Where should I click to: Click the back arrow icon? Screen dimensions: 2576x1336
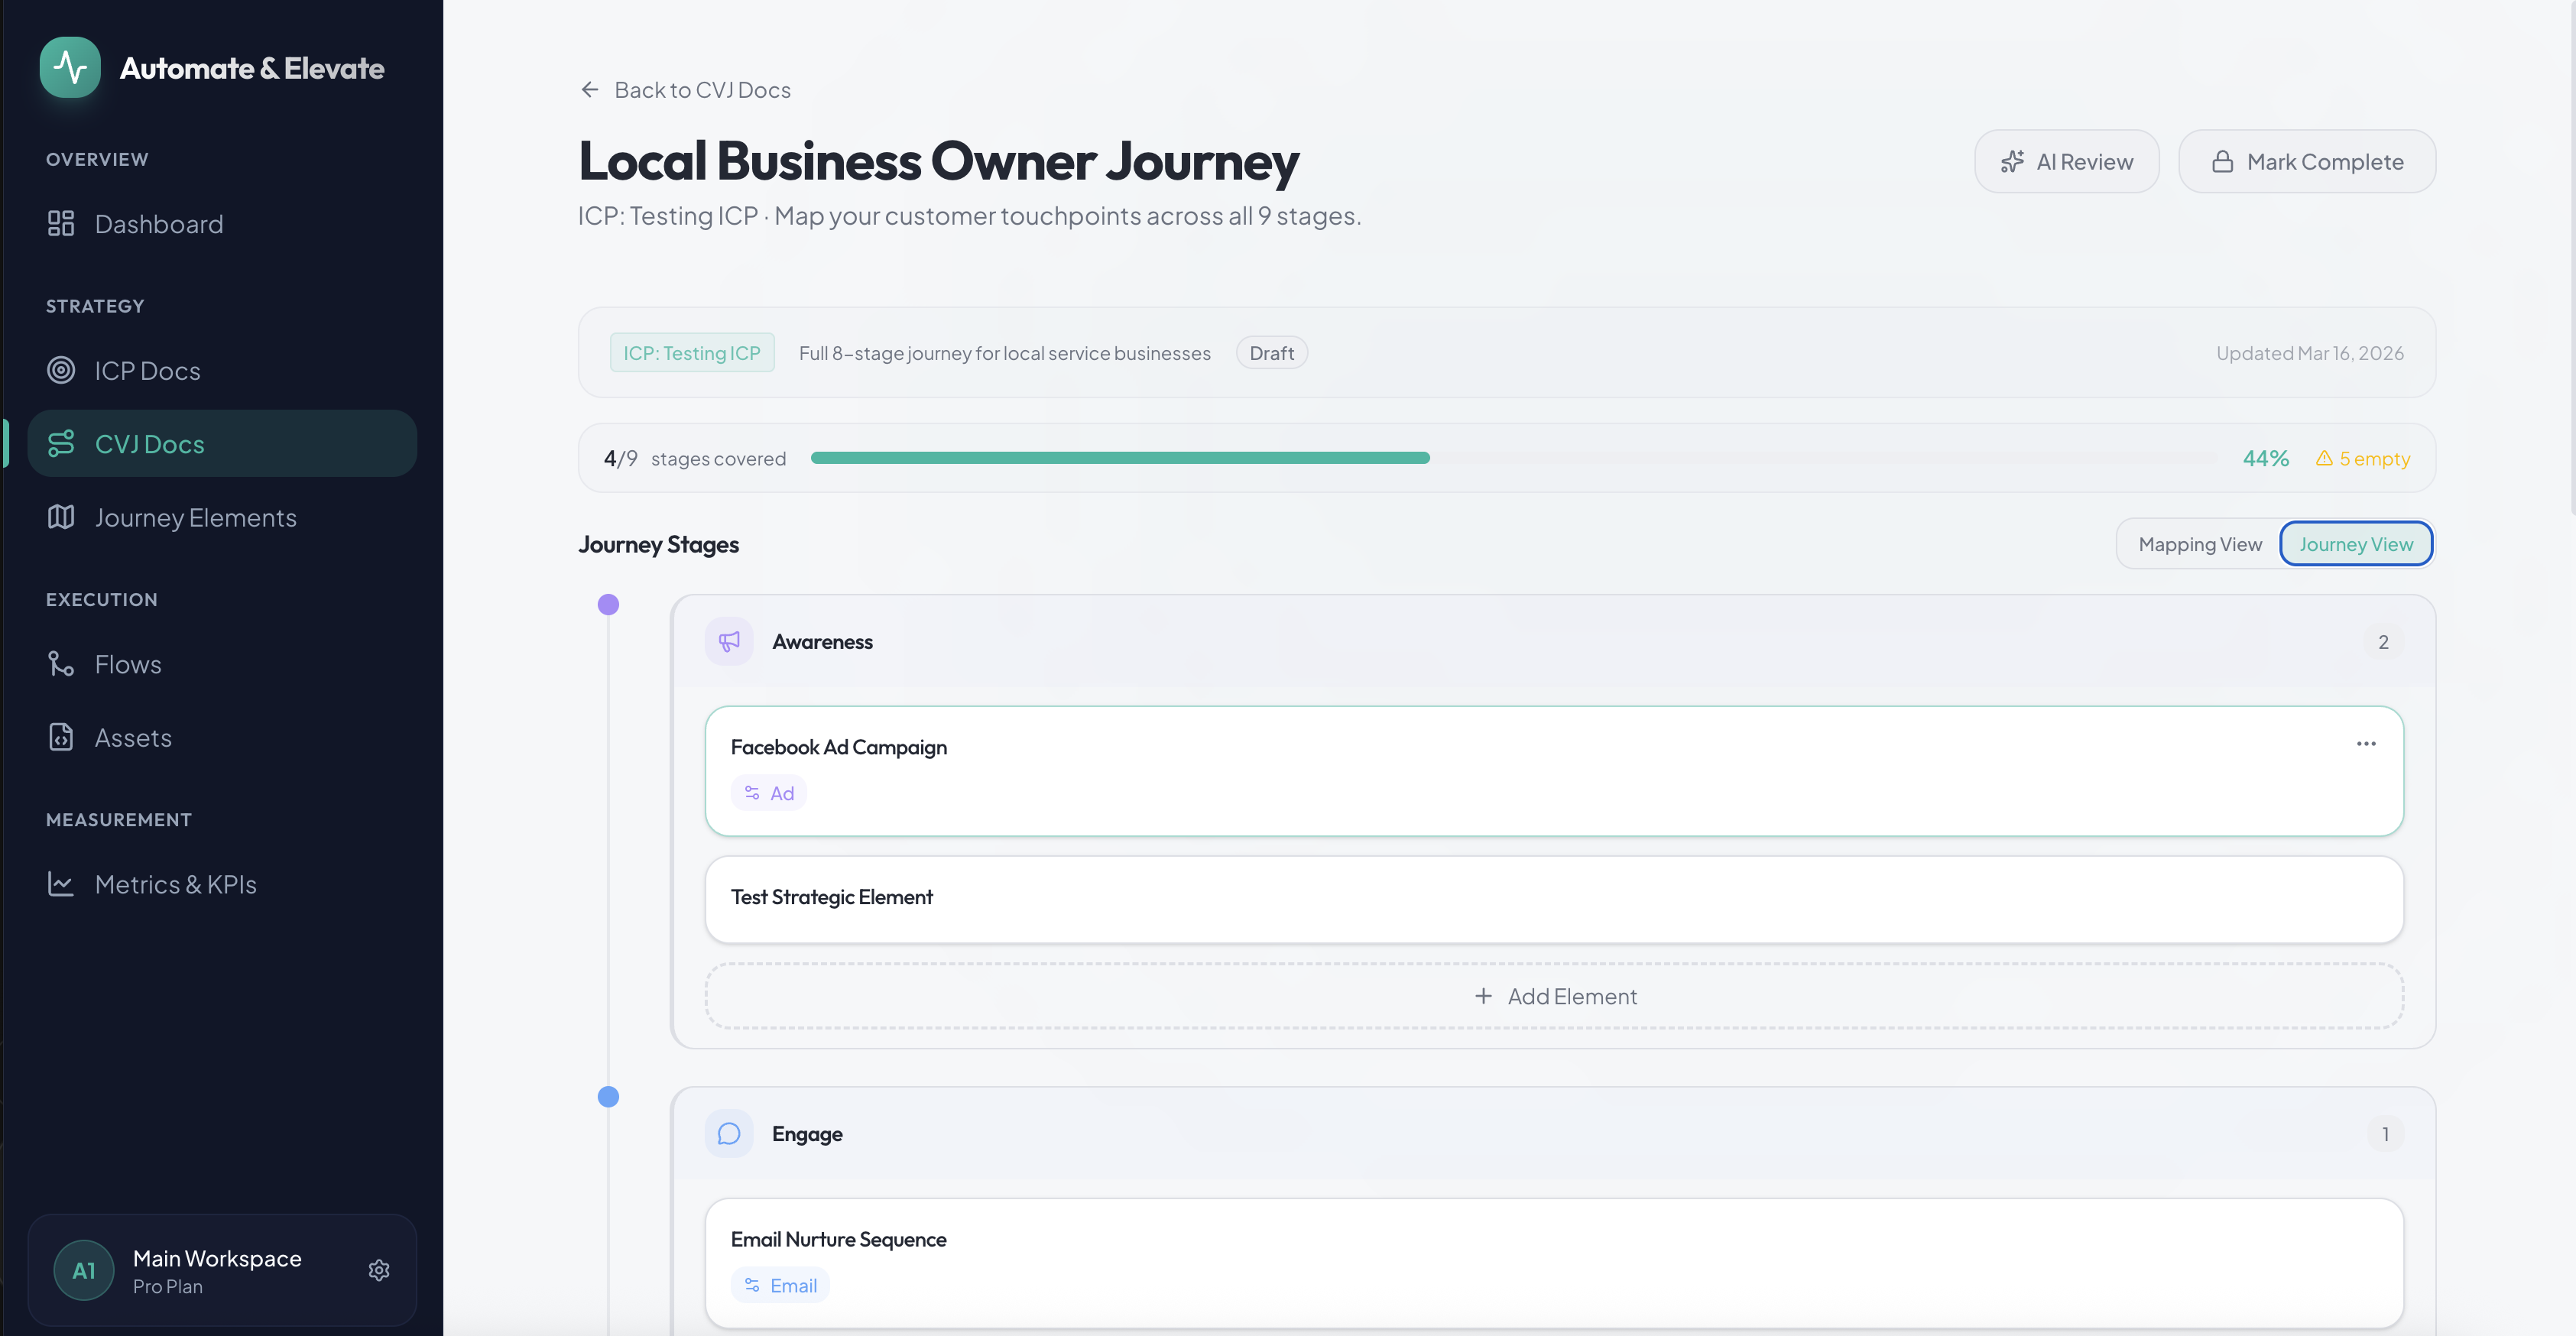tap(590, 90)
